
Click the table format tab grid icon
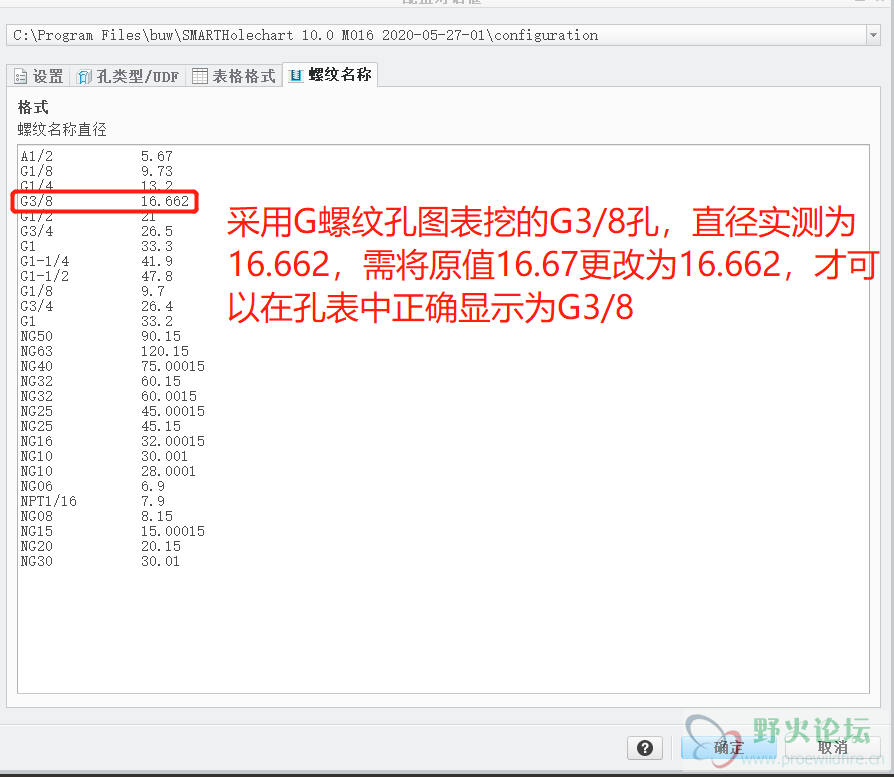(x=200, y=76)
